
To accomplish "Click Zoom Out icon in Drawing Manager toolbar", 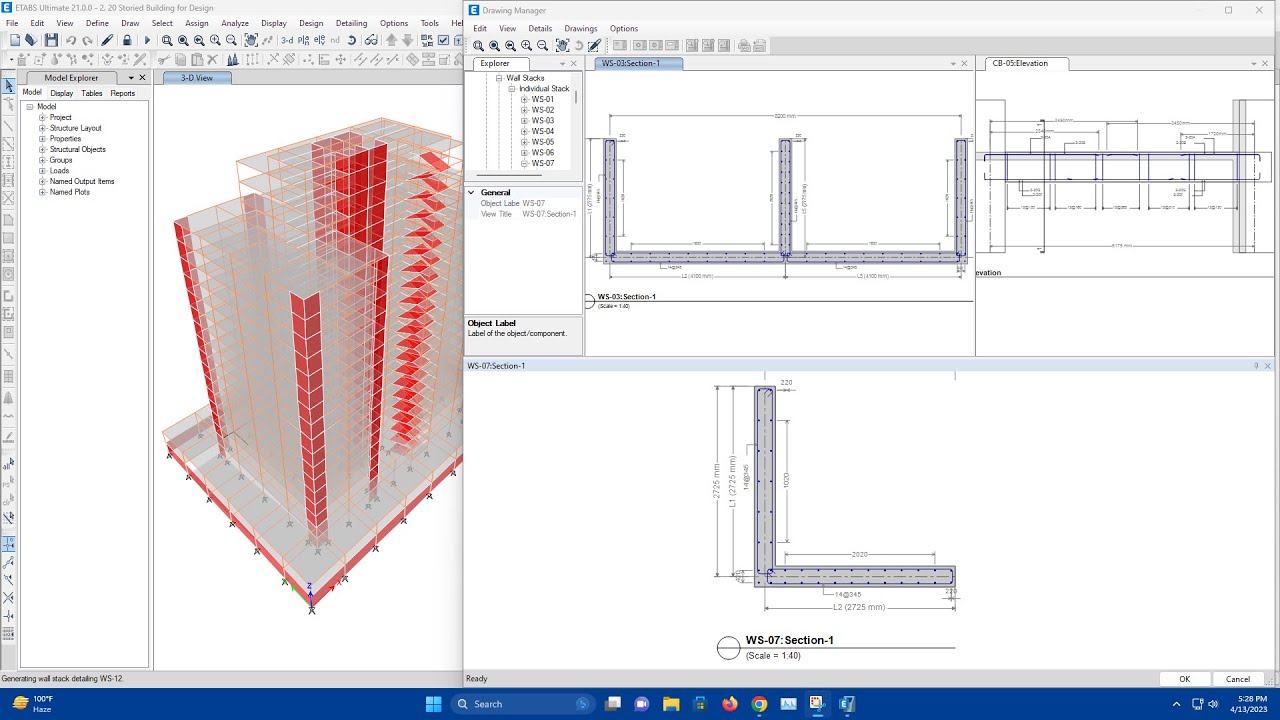I will (542, 45).
